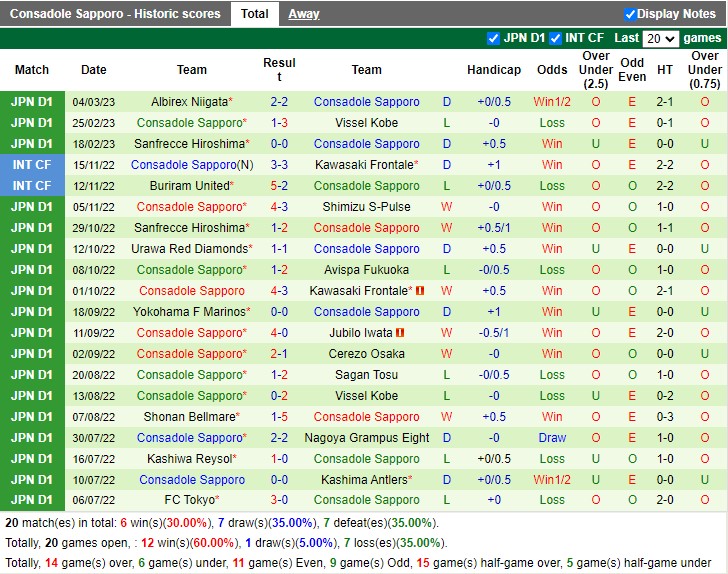Open Consadole Sapporo link on 10/07/22 row
This screenshot has height=574, width=728.
192,480
